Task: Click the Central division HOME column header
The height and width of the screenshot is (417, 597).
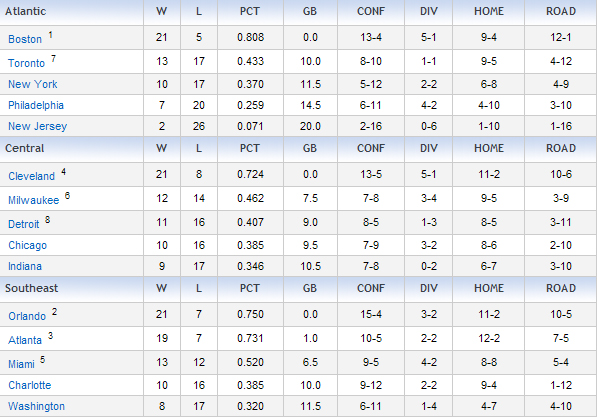Action: pos(489,149)
